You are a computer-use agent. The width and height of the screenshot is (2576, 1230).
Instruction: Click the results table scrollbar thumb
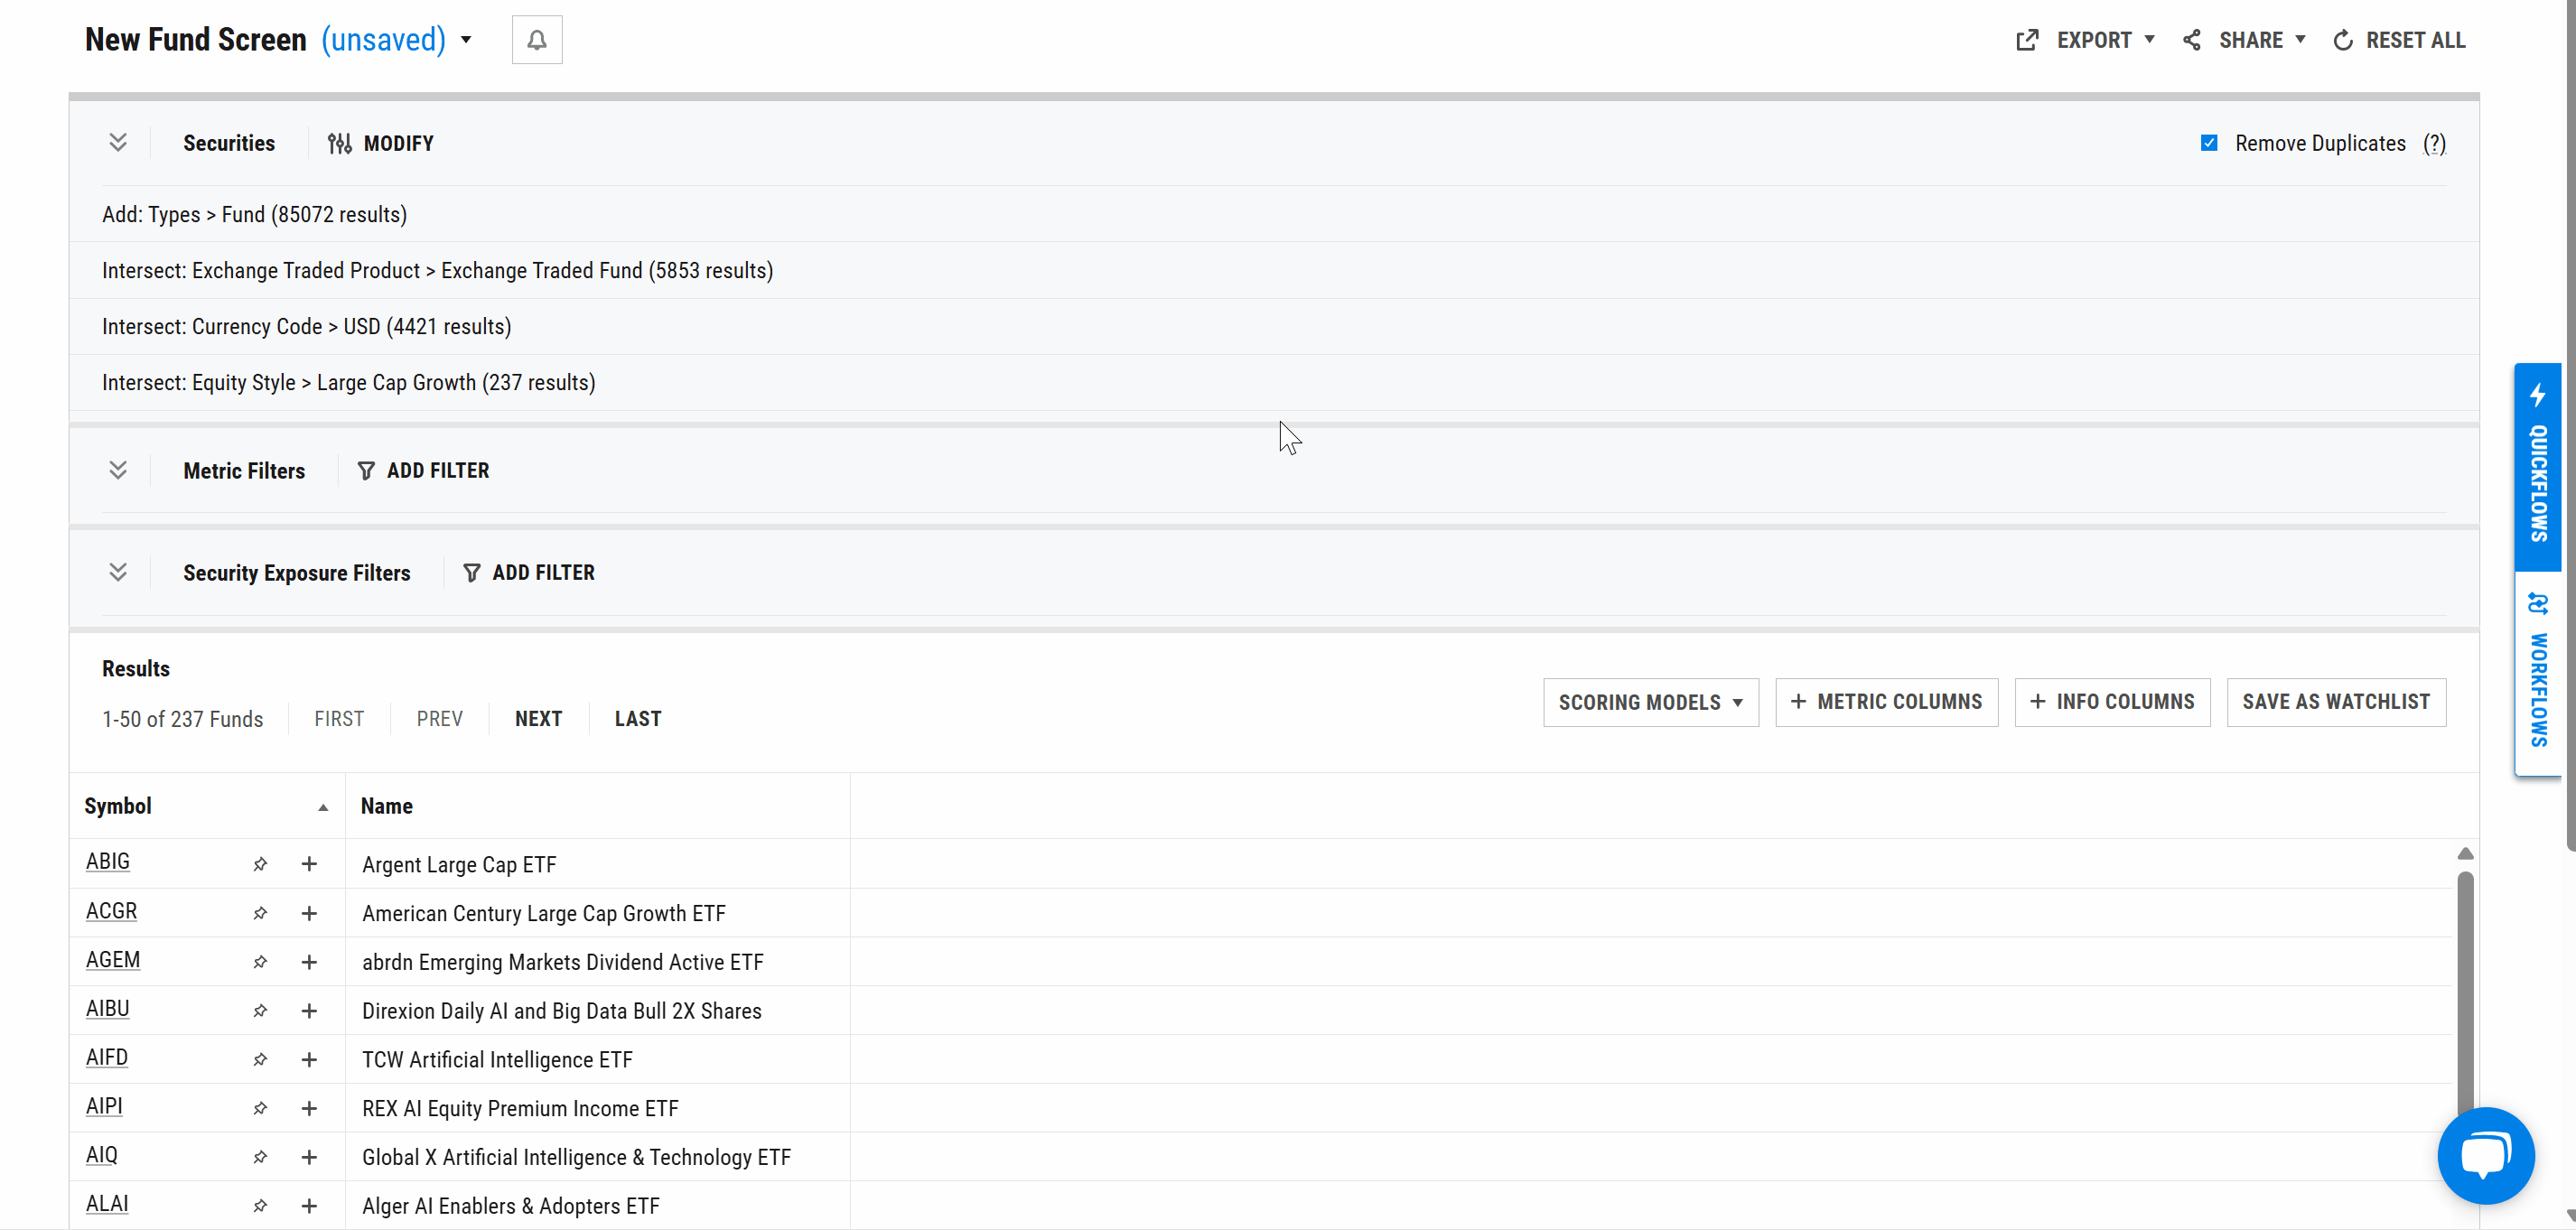tap(2466, 995)
